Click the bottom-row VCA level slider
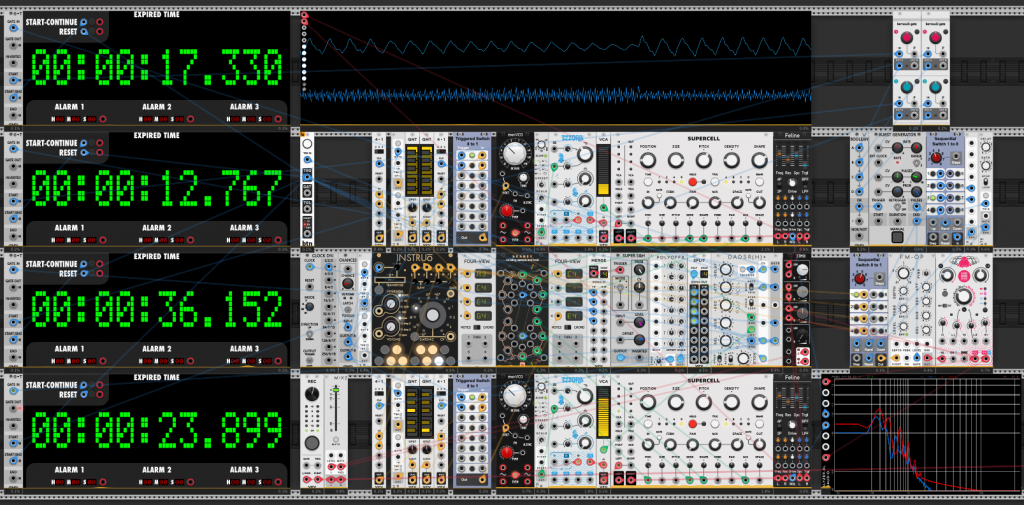The height and width of the screenshot is (505, 1024). point(603,412)
